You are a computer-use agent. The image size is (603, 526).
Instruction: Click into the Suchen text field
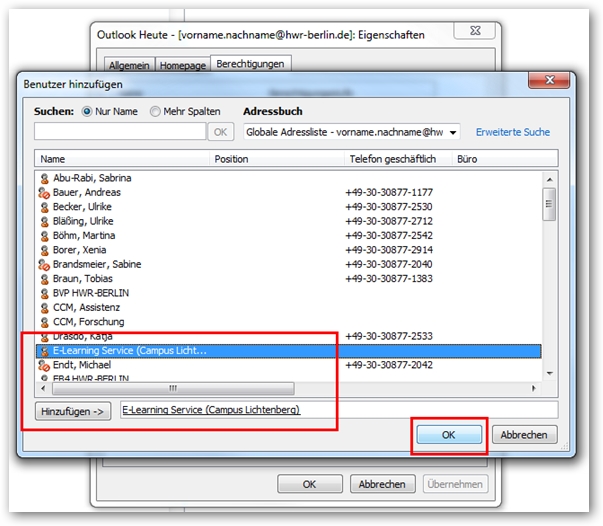[120, 132]
